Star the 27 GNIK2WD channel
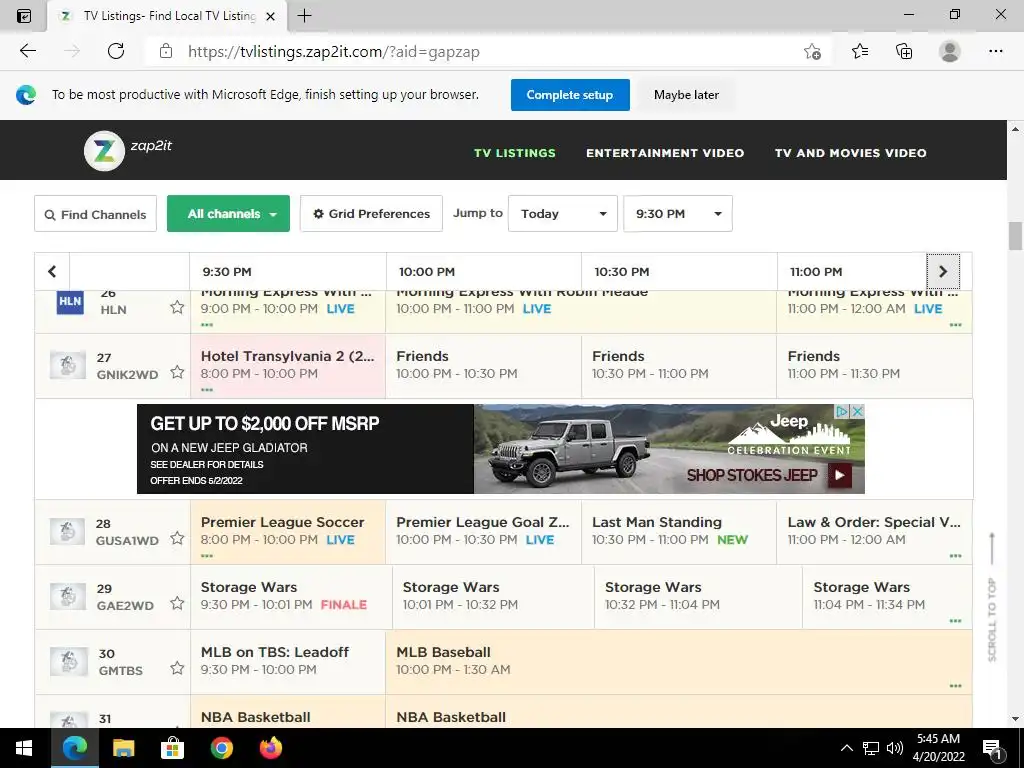Screen dimensions: 1024x768 (x=177, y=372)
